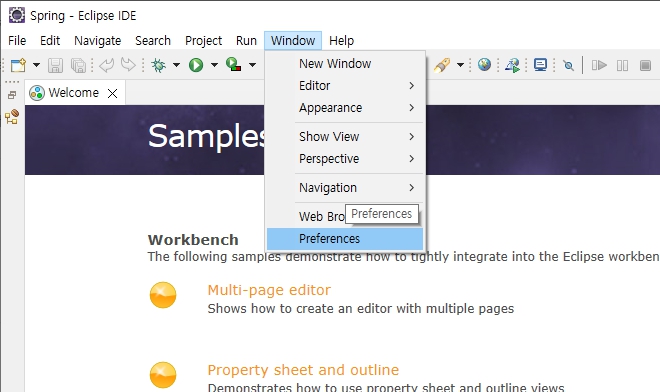Click the Property sheet orange sphere icon
The height and width of the screenshot is (392, 660).
(163, 375)
